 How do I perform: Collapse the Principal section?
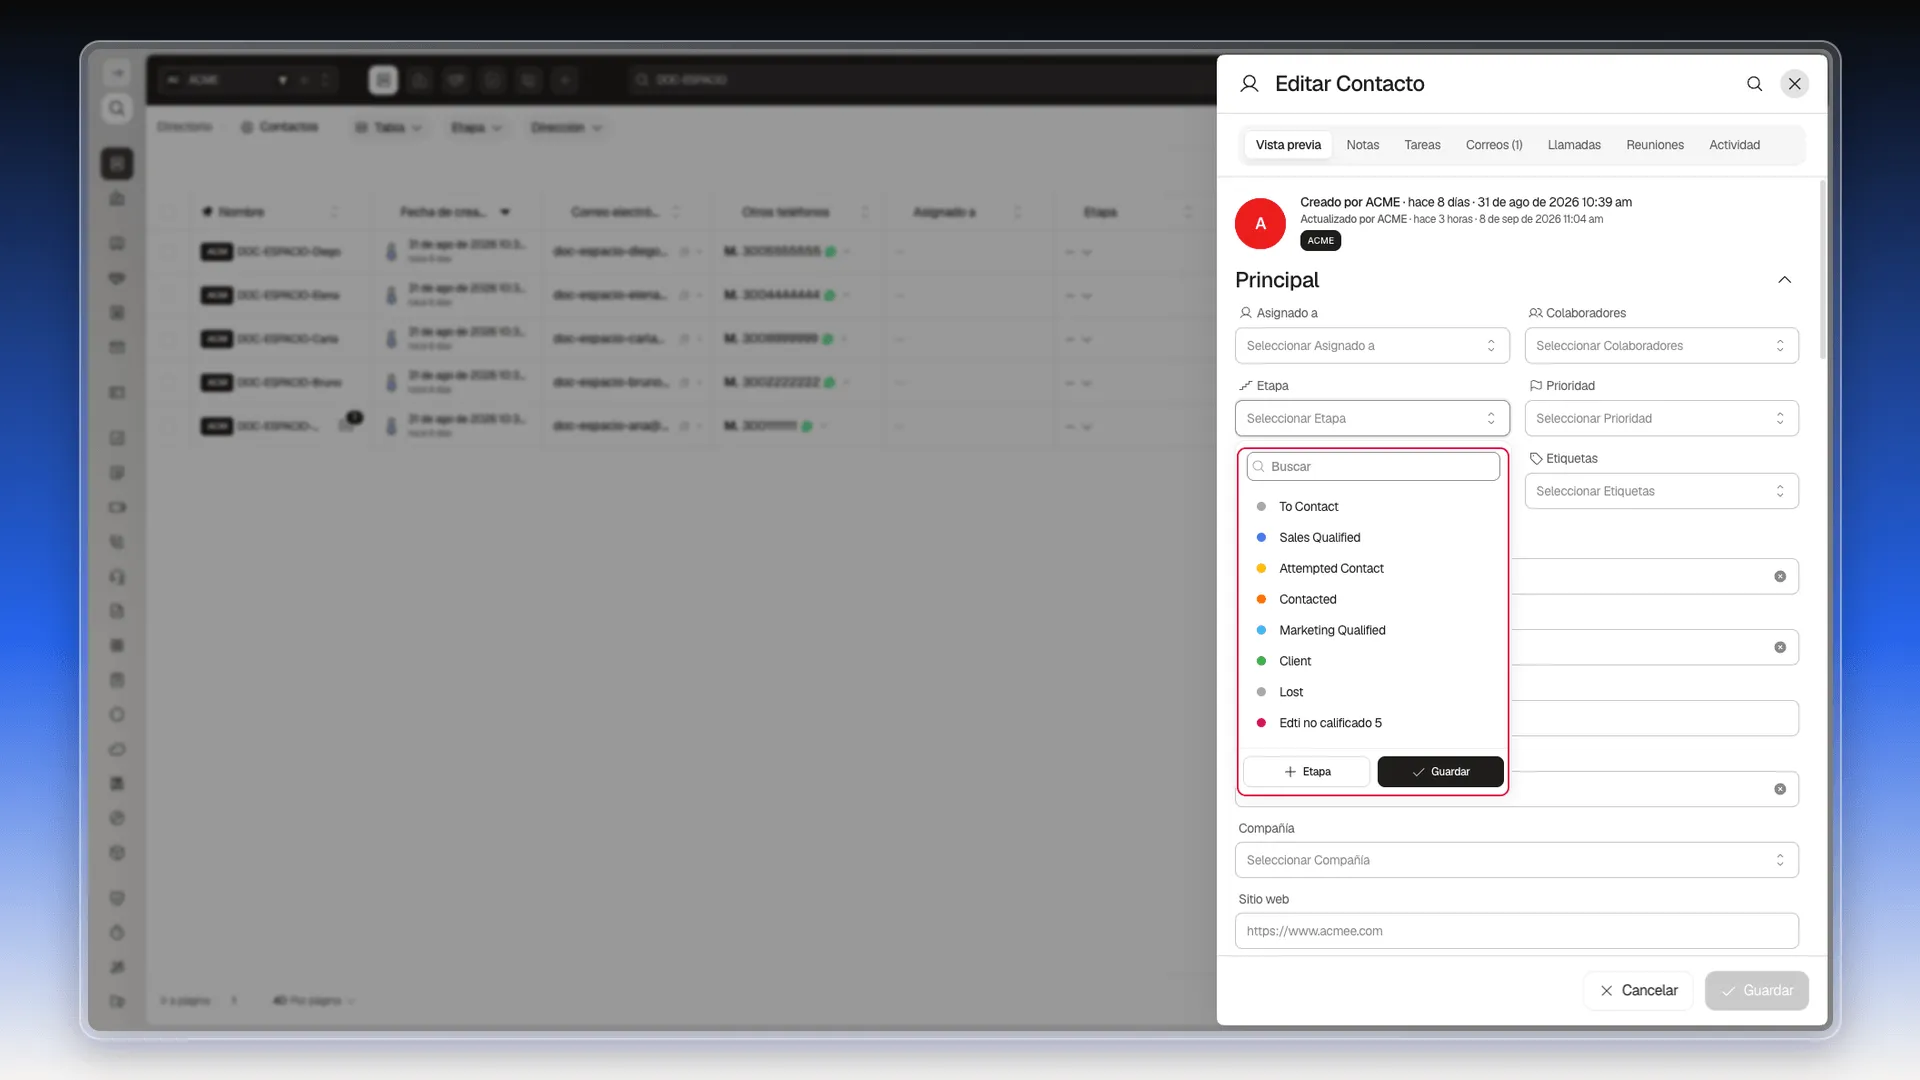coord(1784,280)
